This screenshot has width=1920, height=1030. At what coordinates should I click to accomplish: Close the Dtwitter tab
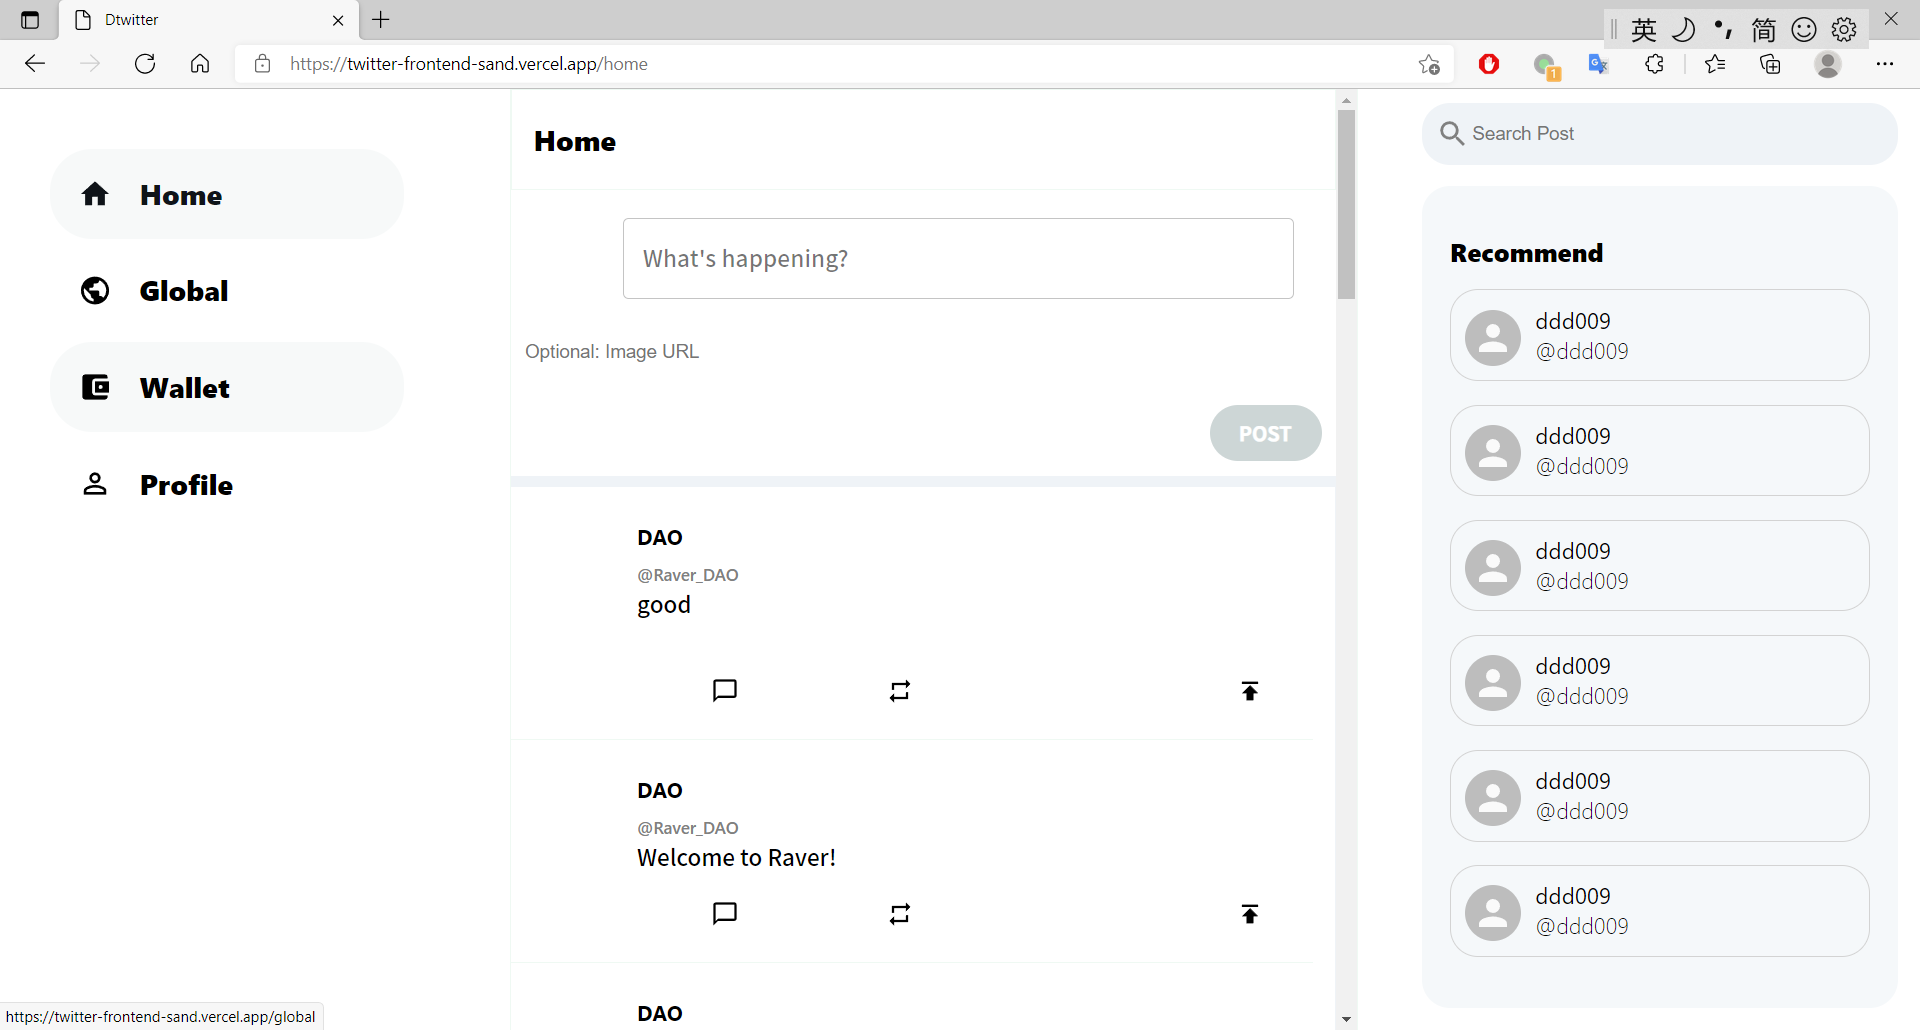[x=338, y=20]
